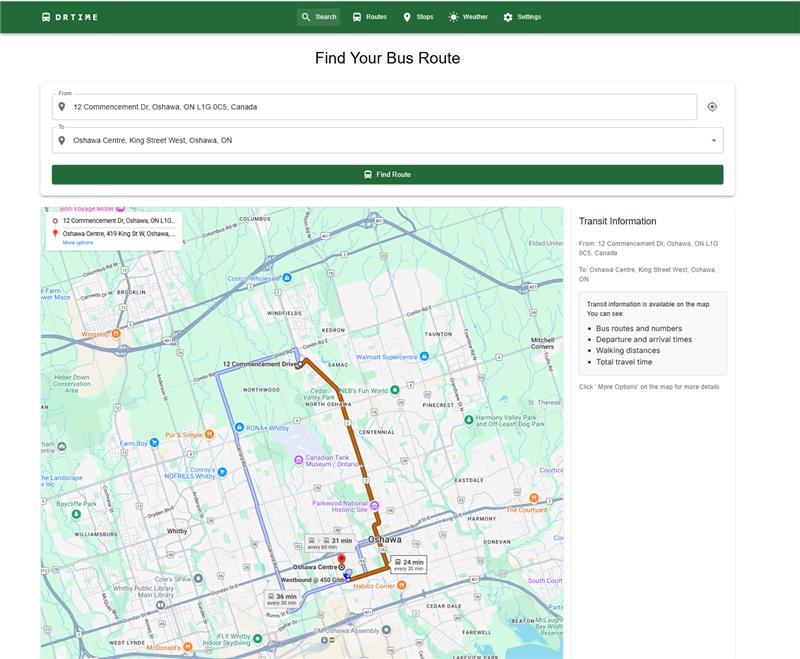Click Conroy's NOFRILLS Whitby marker
This screenshot has width=800, height=659.
point(222,472)
